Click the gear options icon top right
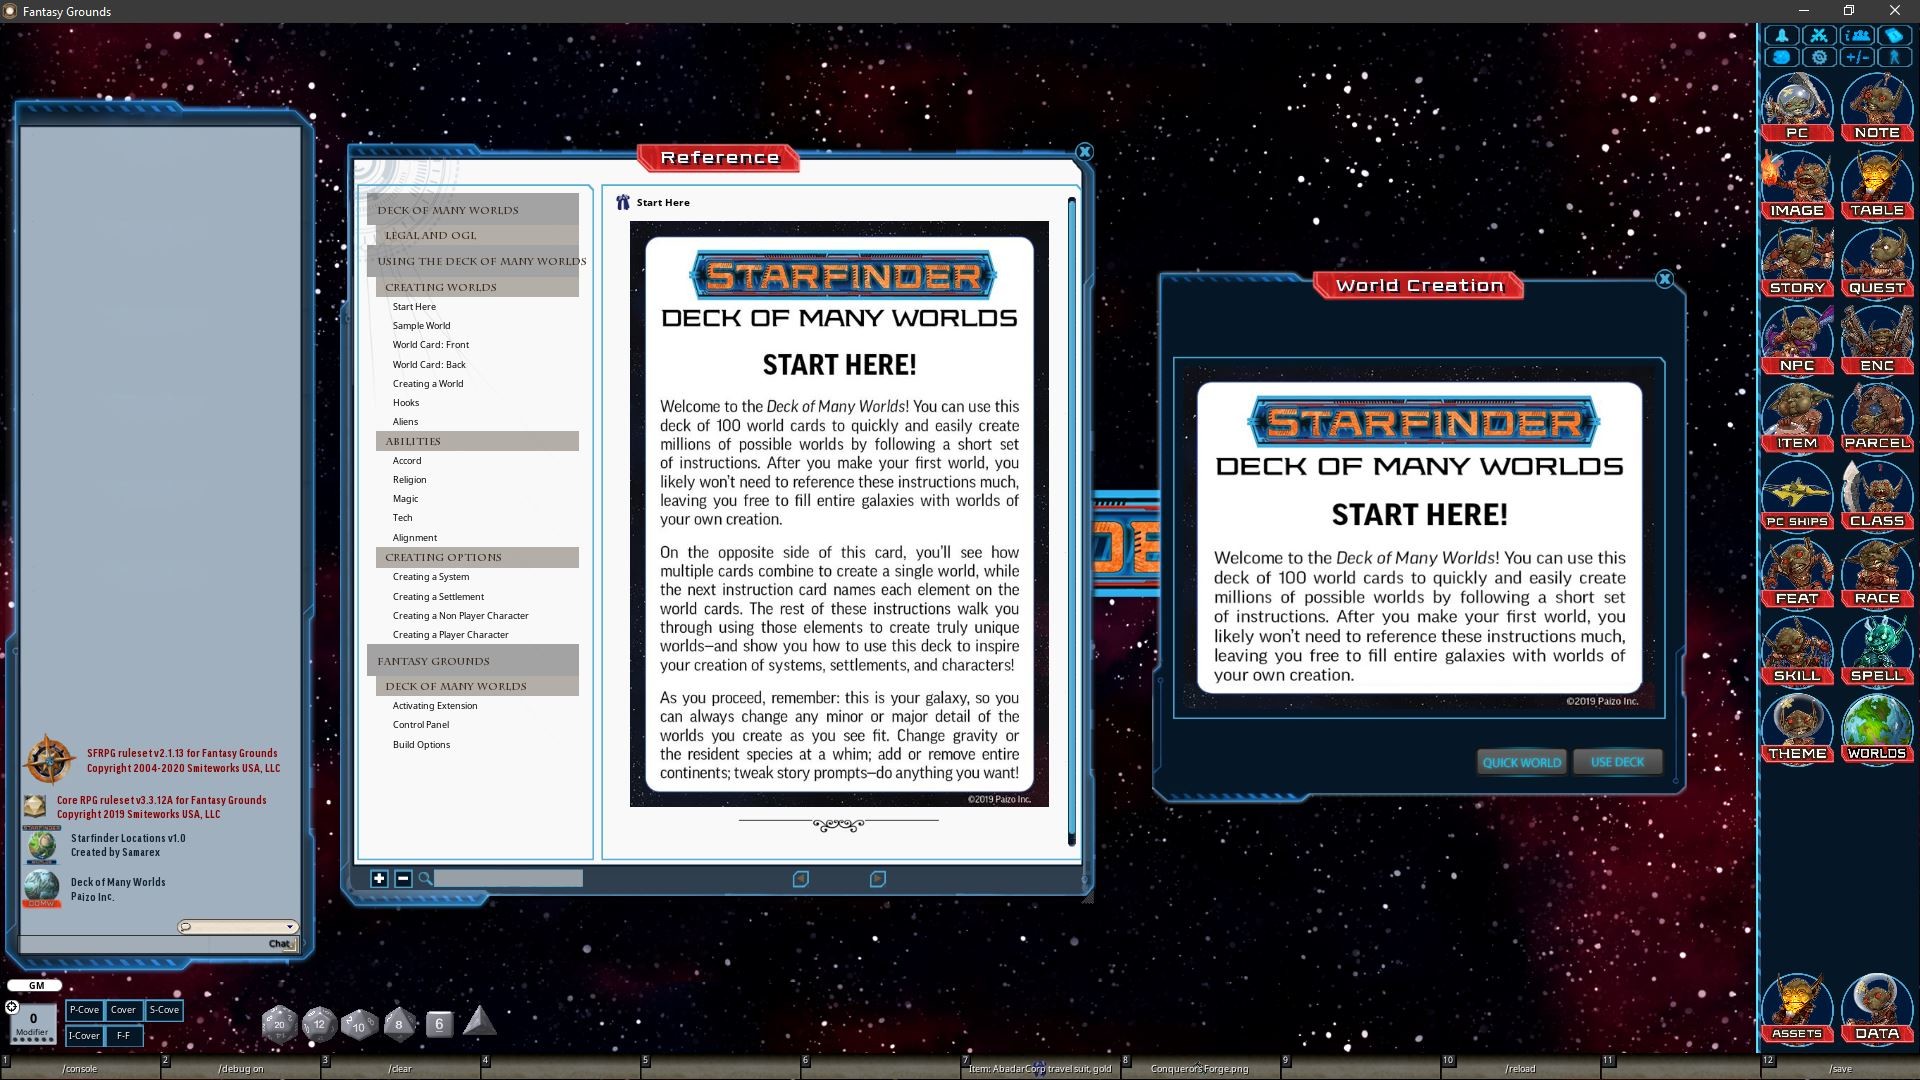 [1820, 56]
